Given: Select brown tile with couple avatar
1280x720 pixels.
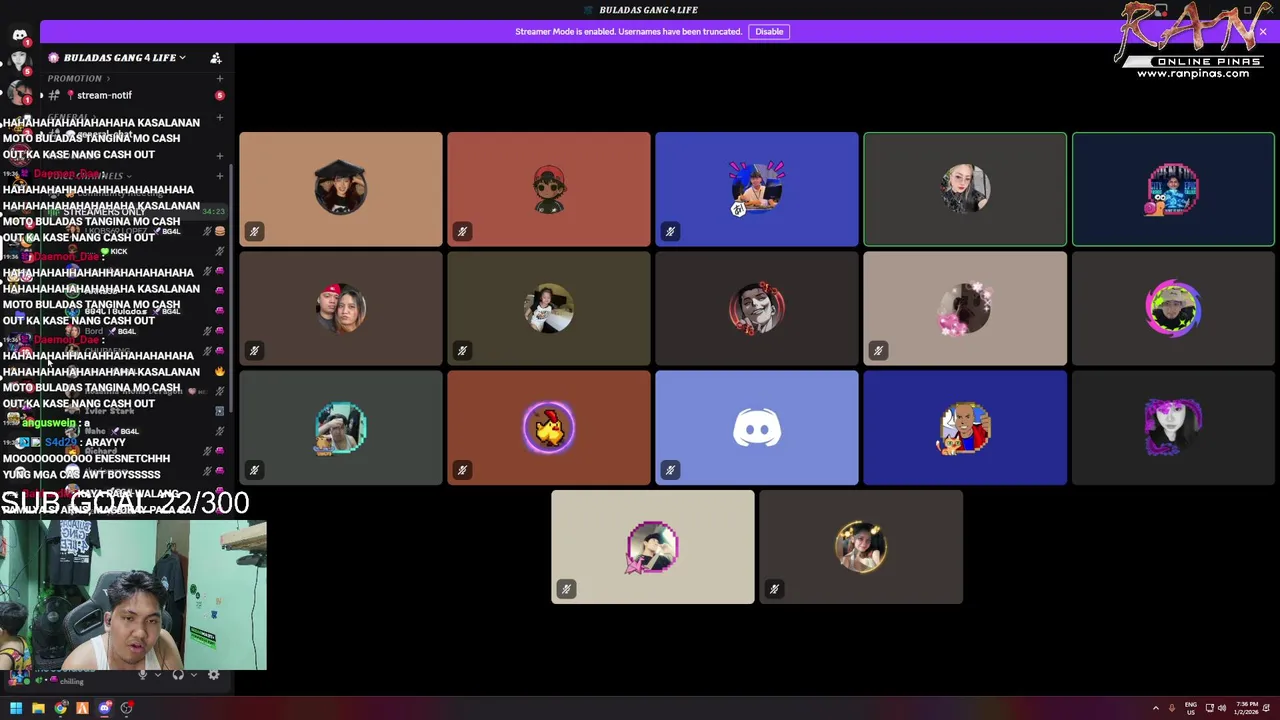Looking at the screenshot, I should point(341,308).
